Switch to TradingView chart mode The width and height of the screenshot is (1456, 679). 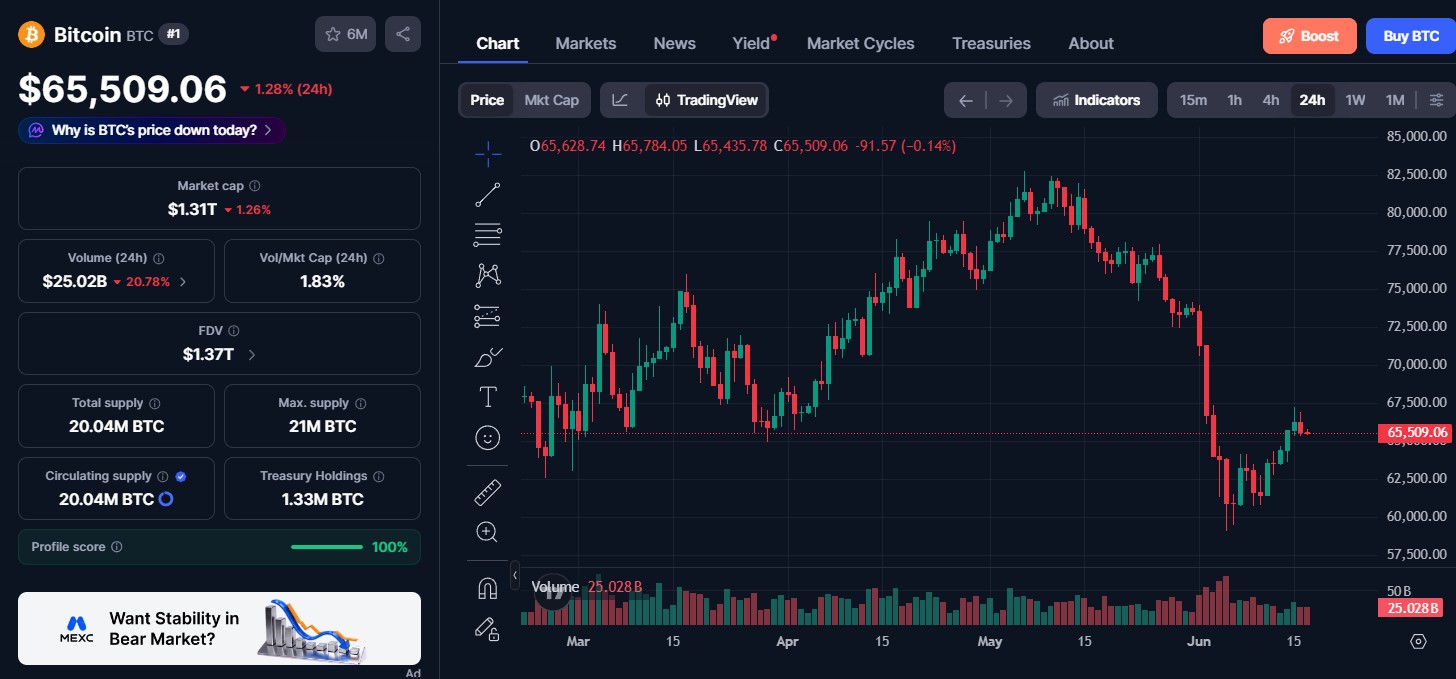[x=707, y=100]
